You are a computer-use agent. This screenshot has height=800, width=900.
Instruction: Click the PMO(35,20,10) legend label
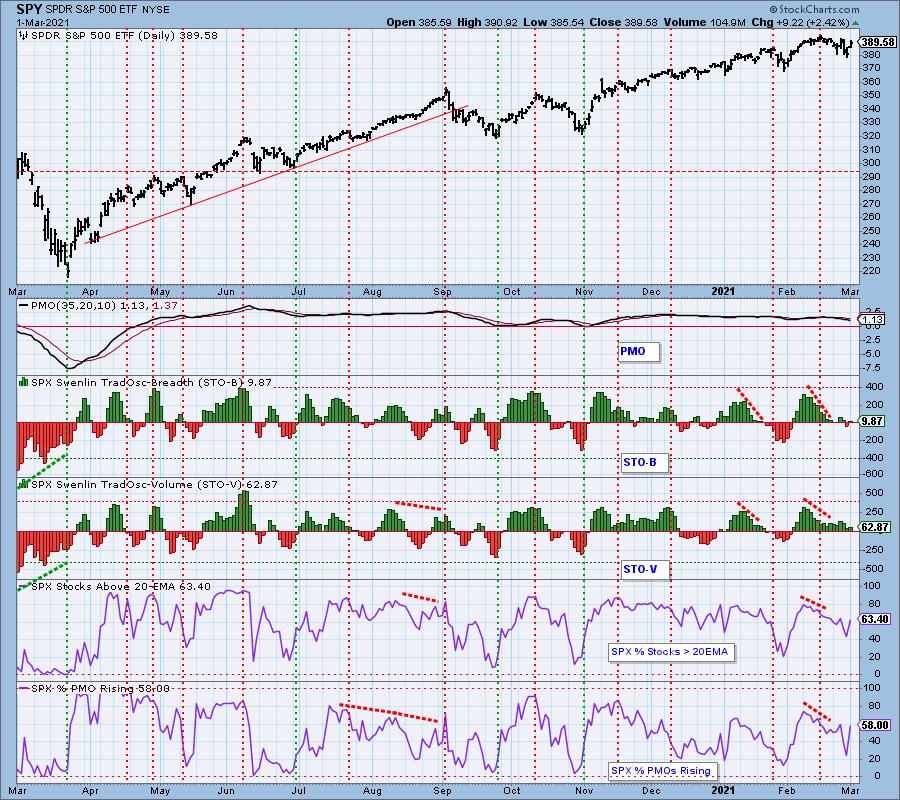[x=99, y=305]
